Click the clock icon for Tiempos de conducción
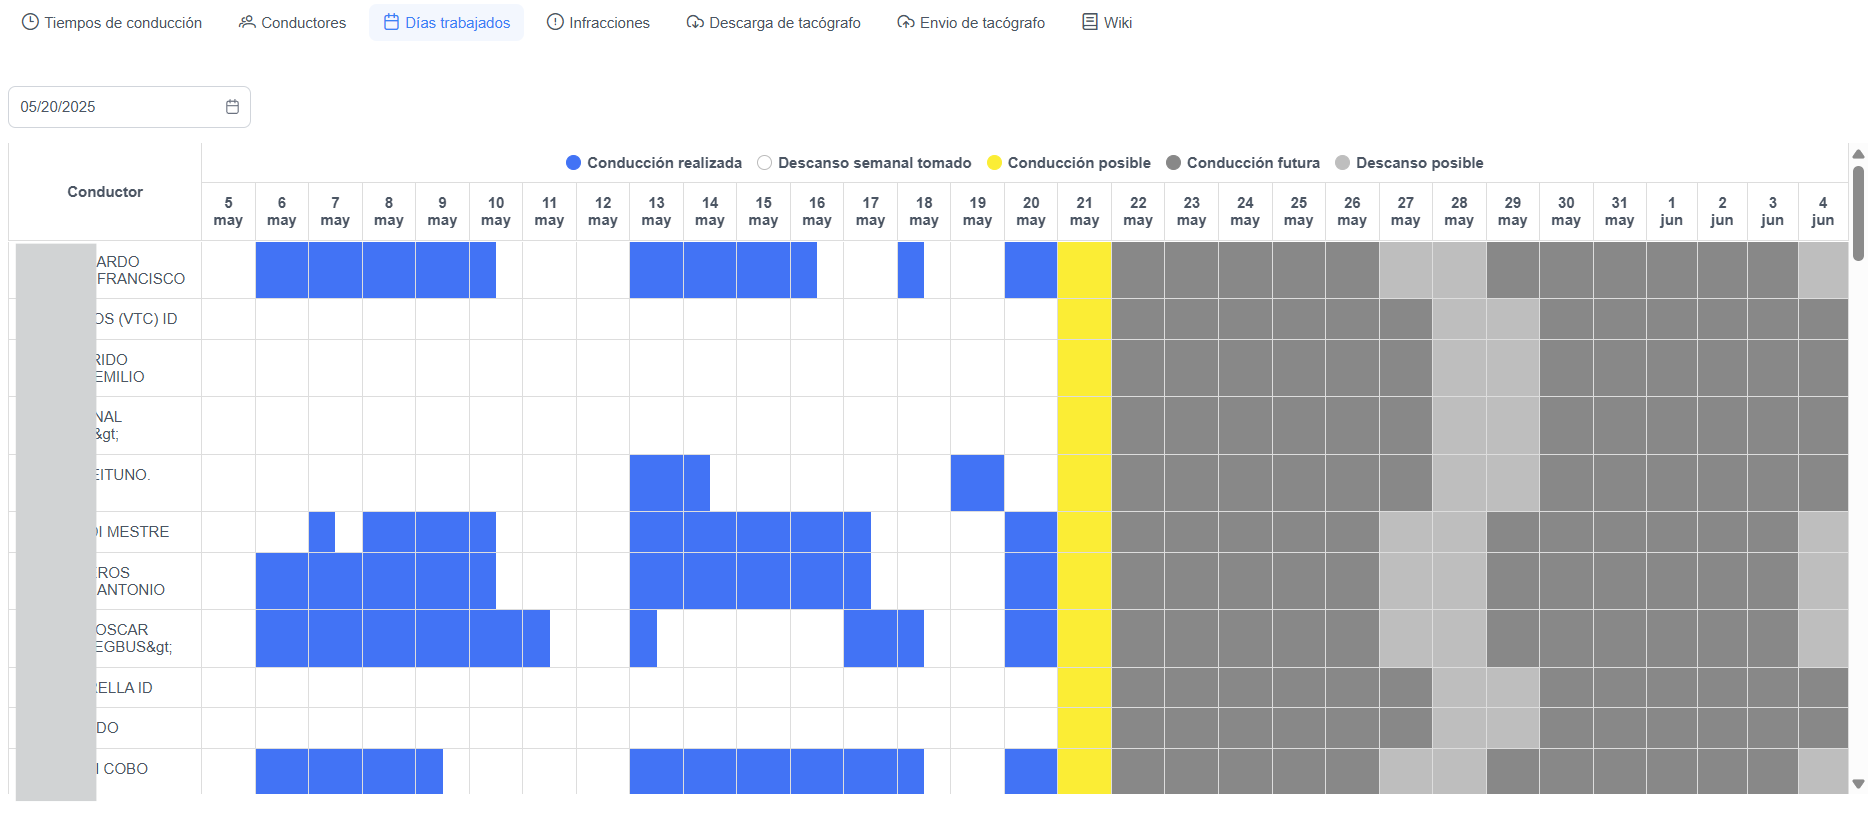 30,22
